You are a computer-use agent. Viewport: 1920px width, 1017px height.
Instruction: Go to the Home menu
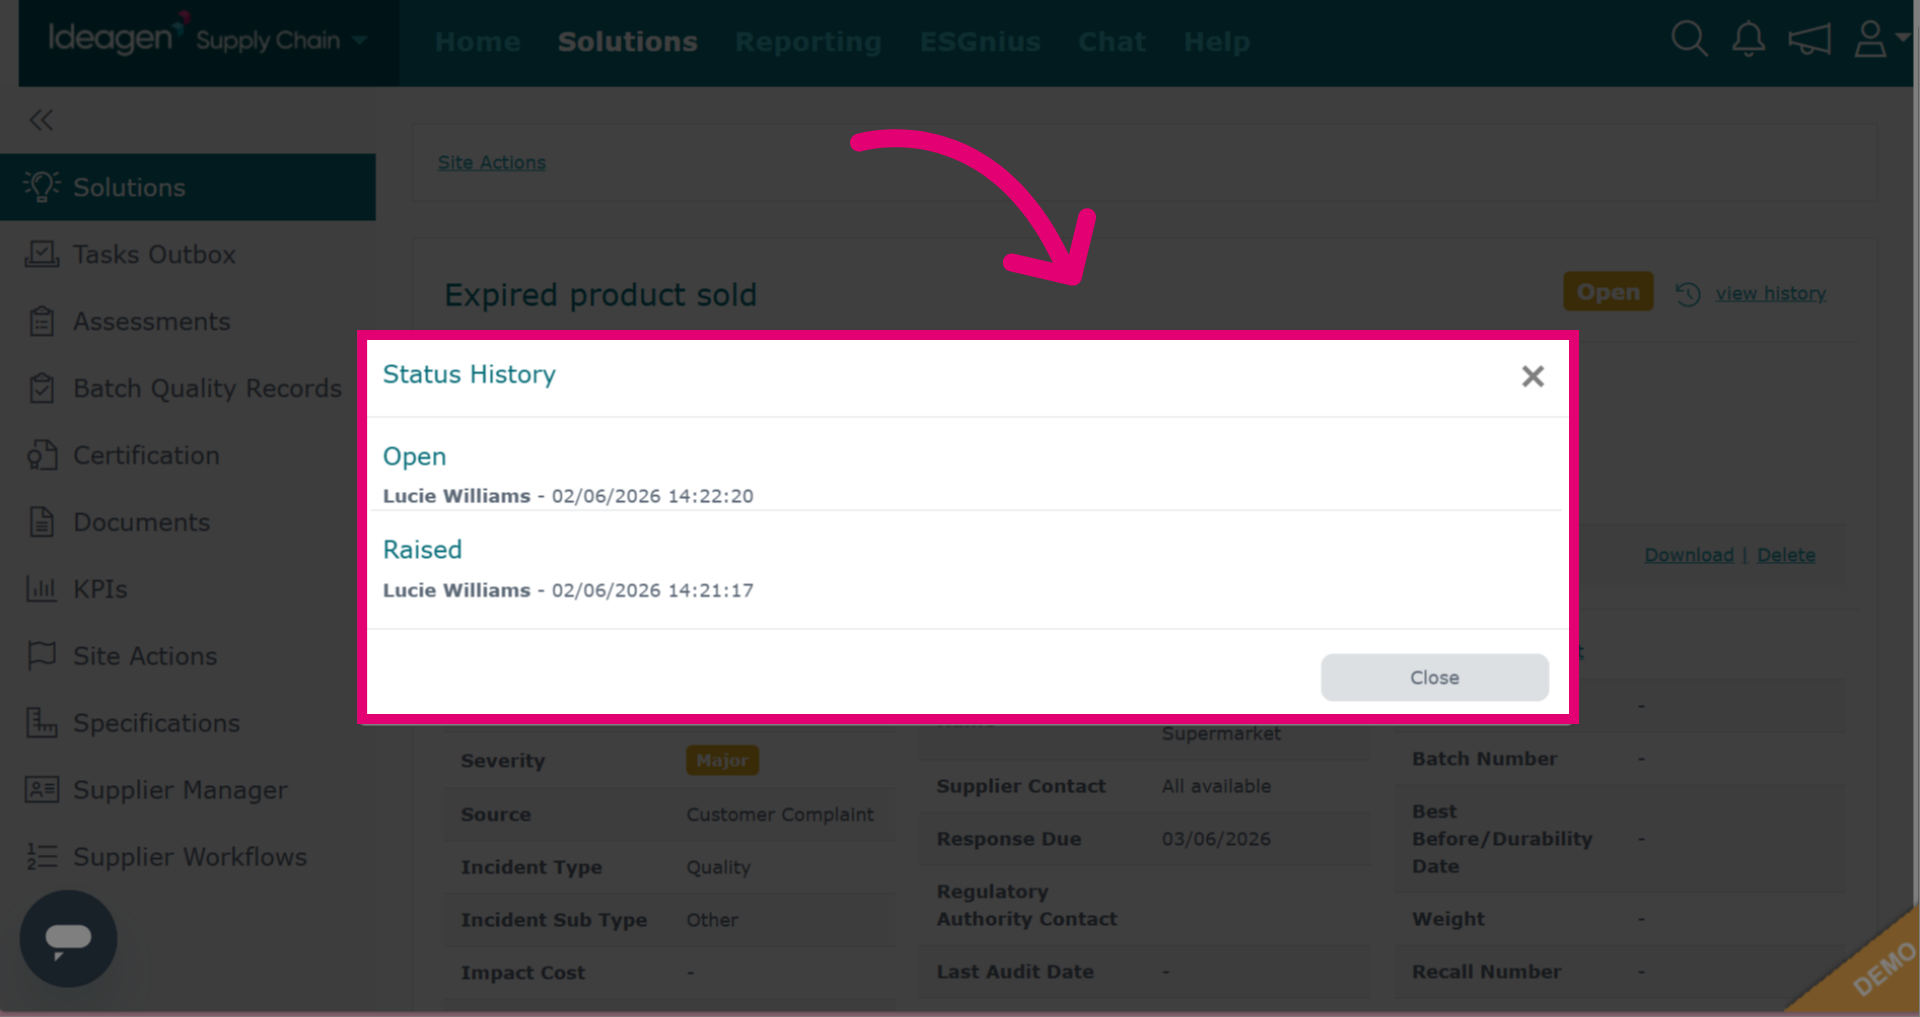pyautogui.click(x=477, y=42)
